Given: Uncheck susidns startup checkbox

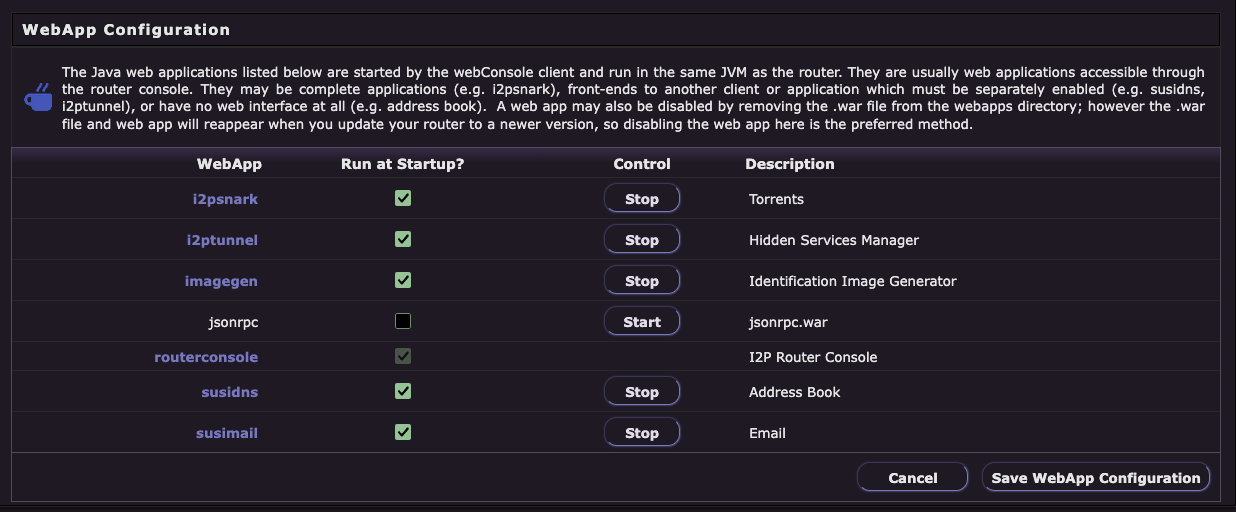Looking at the screenshot, I should point(403,391).
